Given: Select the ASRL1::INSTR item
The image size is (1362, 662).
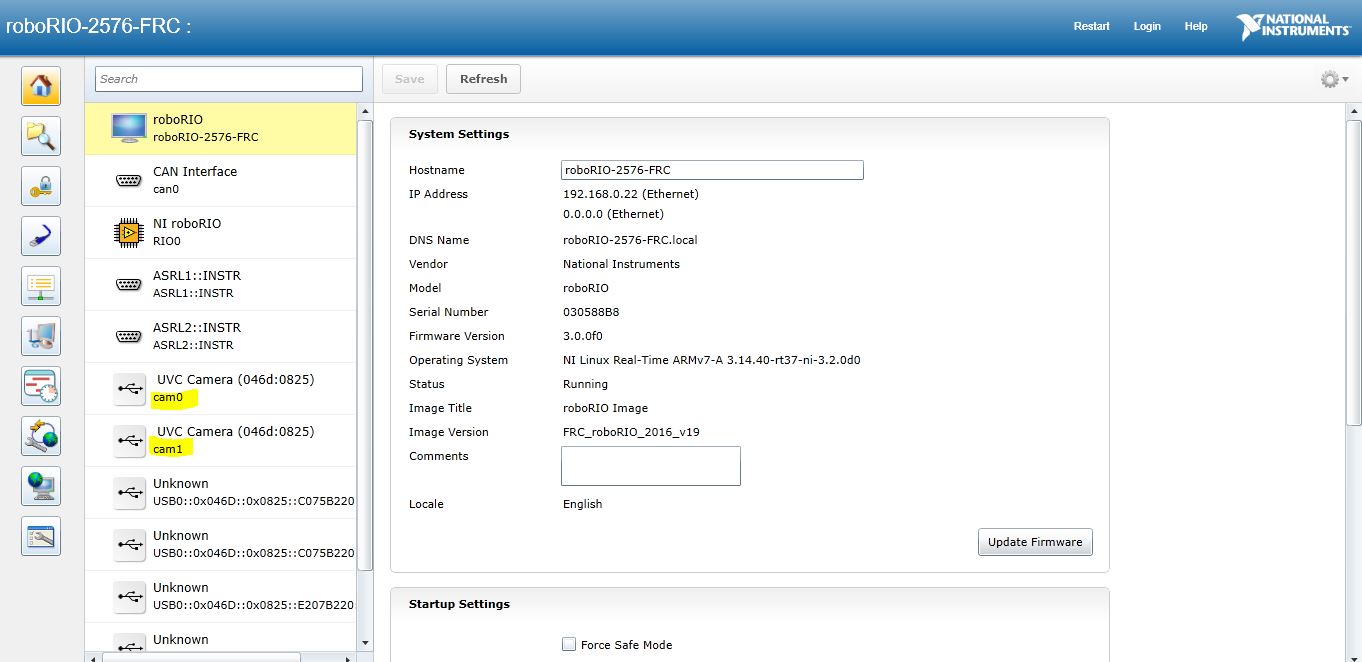Looking at the screenshot, I should [x=220, y=284].
